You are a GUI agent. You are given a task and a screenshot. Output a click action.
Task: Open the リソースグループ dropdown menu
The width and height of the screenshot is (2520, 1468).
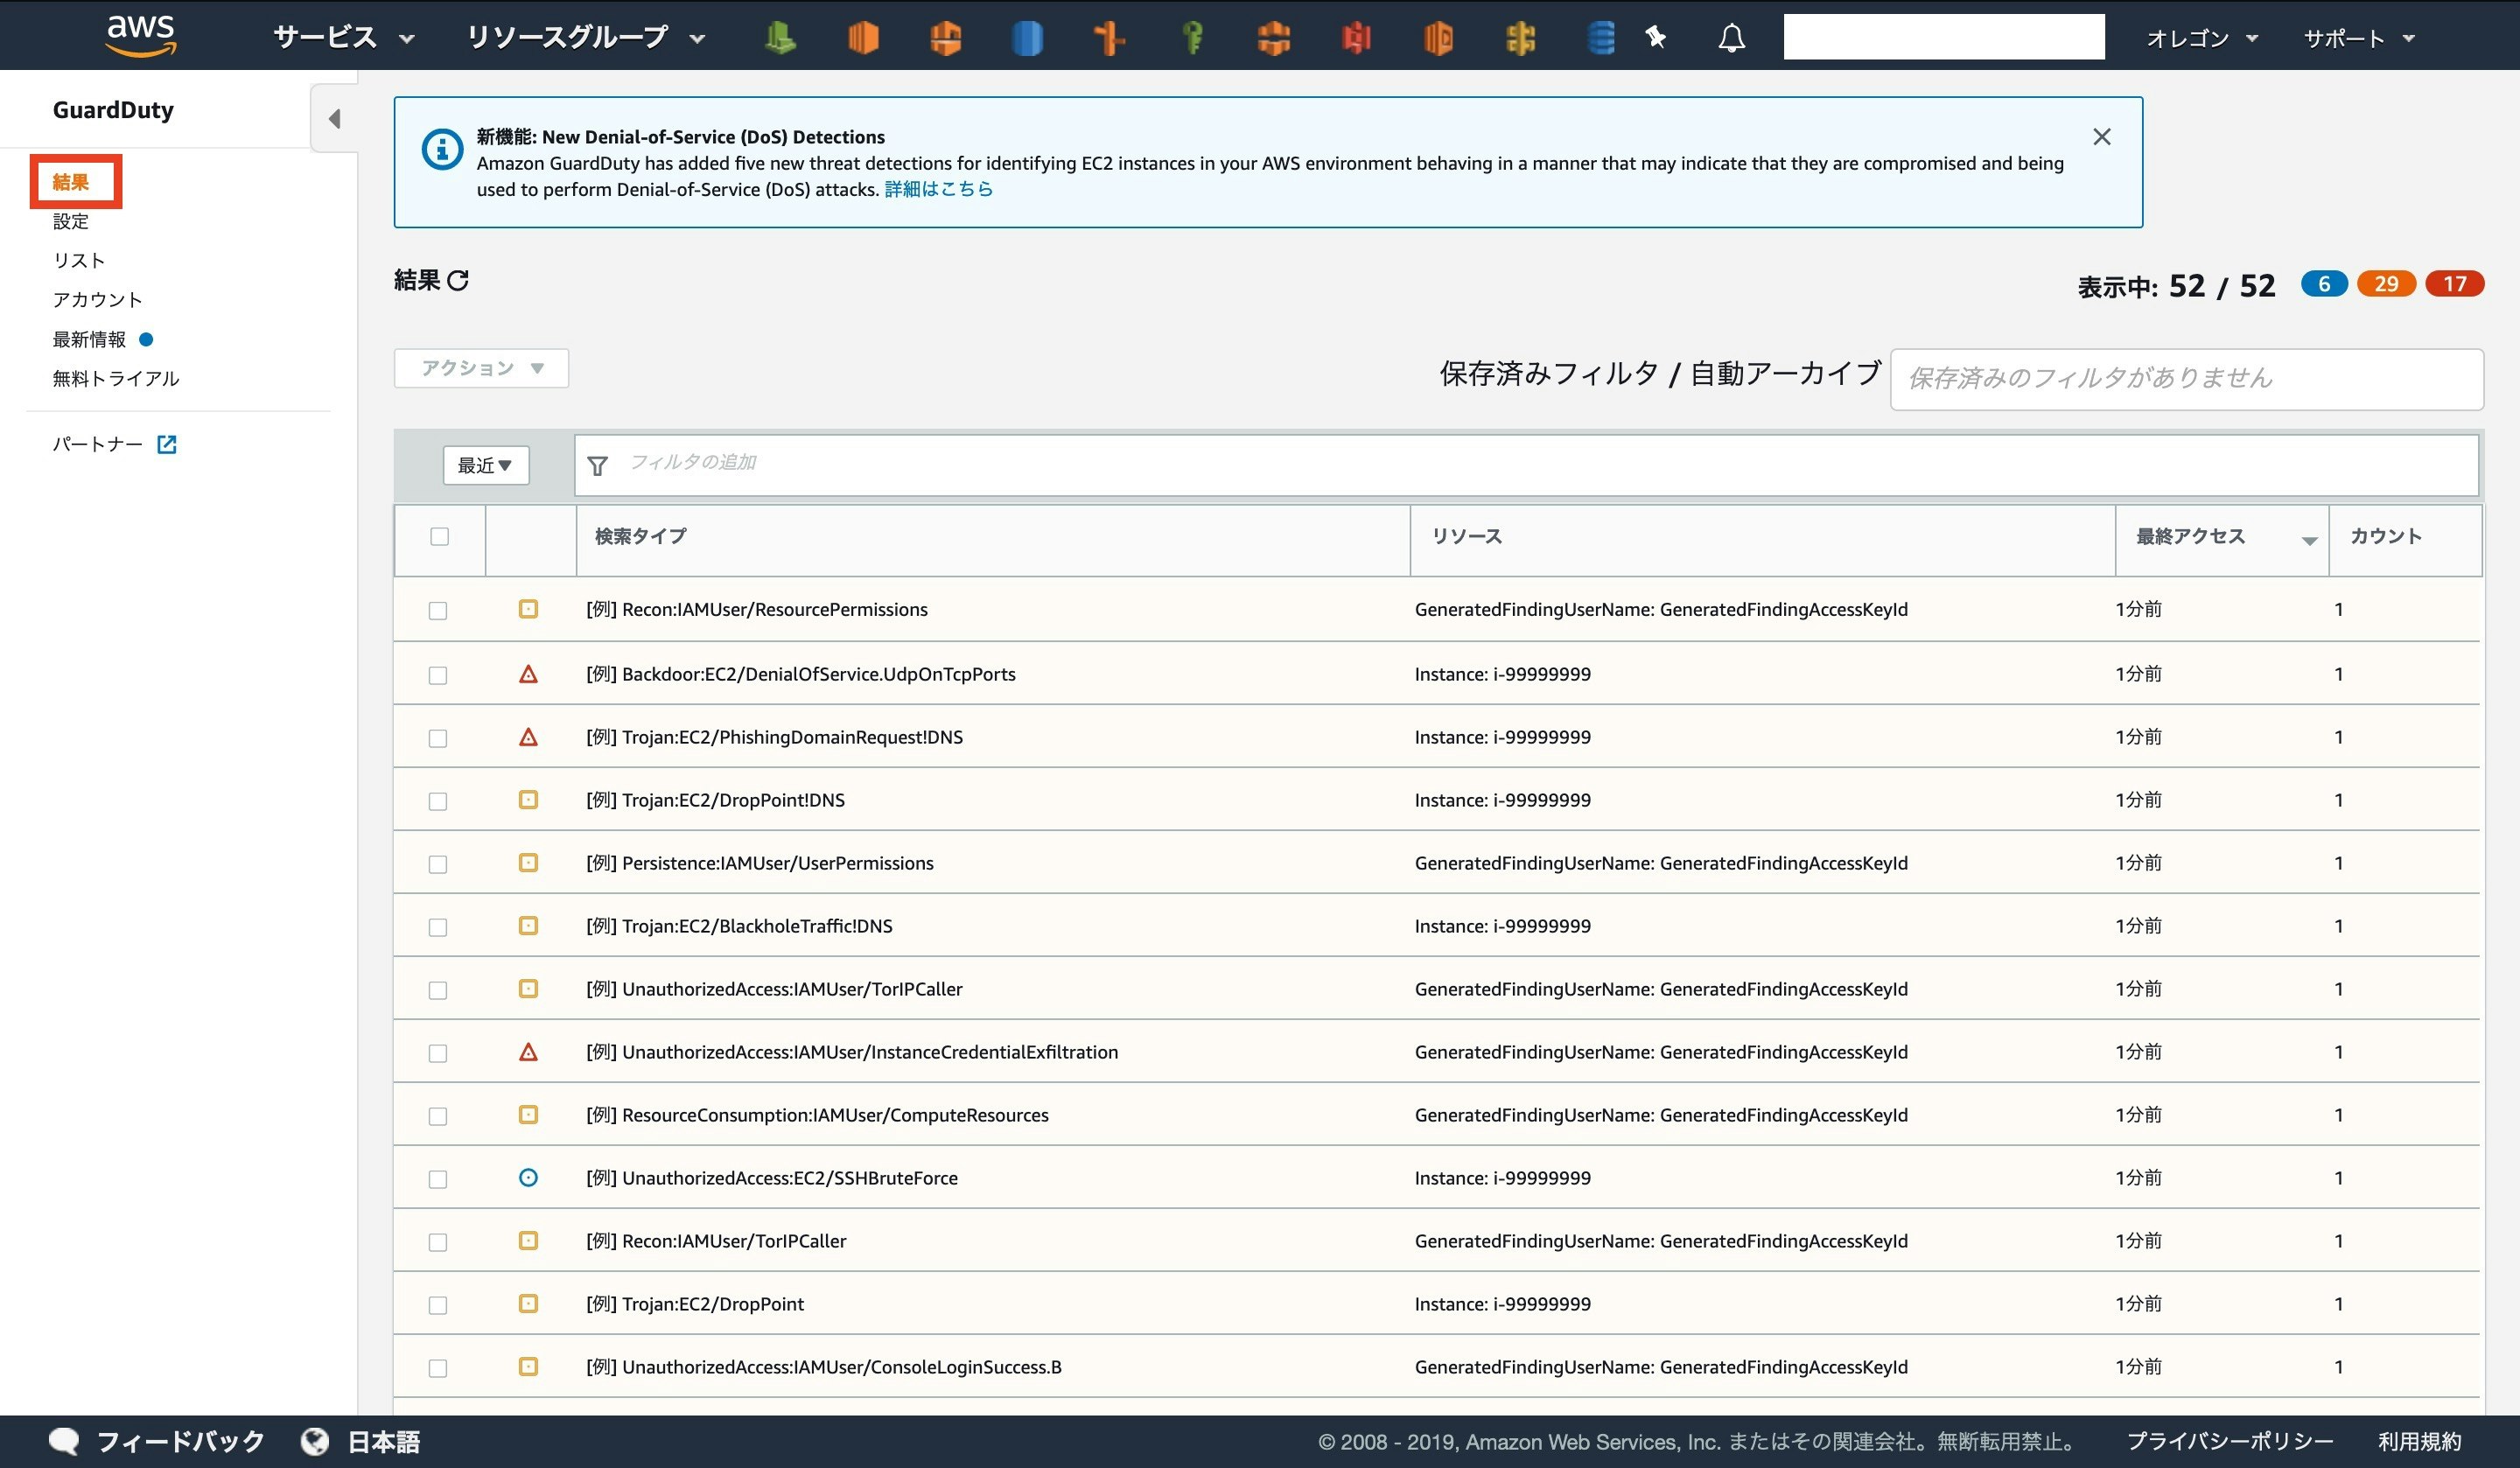(x=586, y=38)
